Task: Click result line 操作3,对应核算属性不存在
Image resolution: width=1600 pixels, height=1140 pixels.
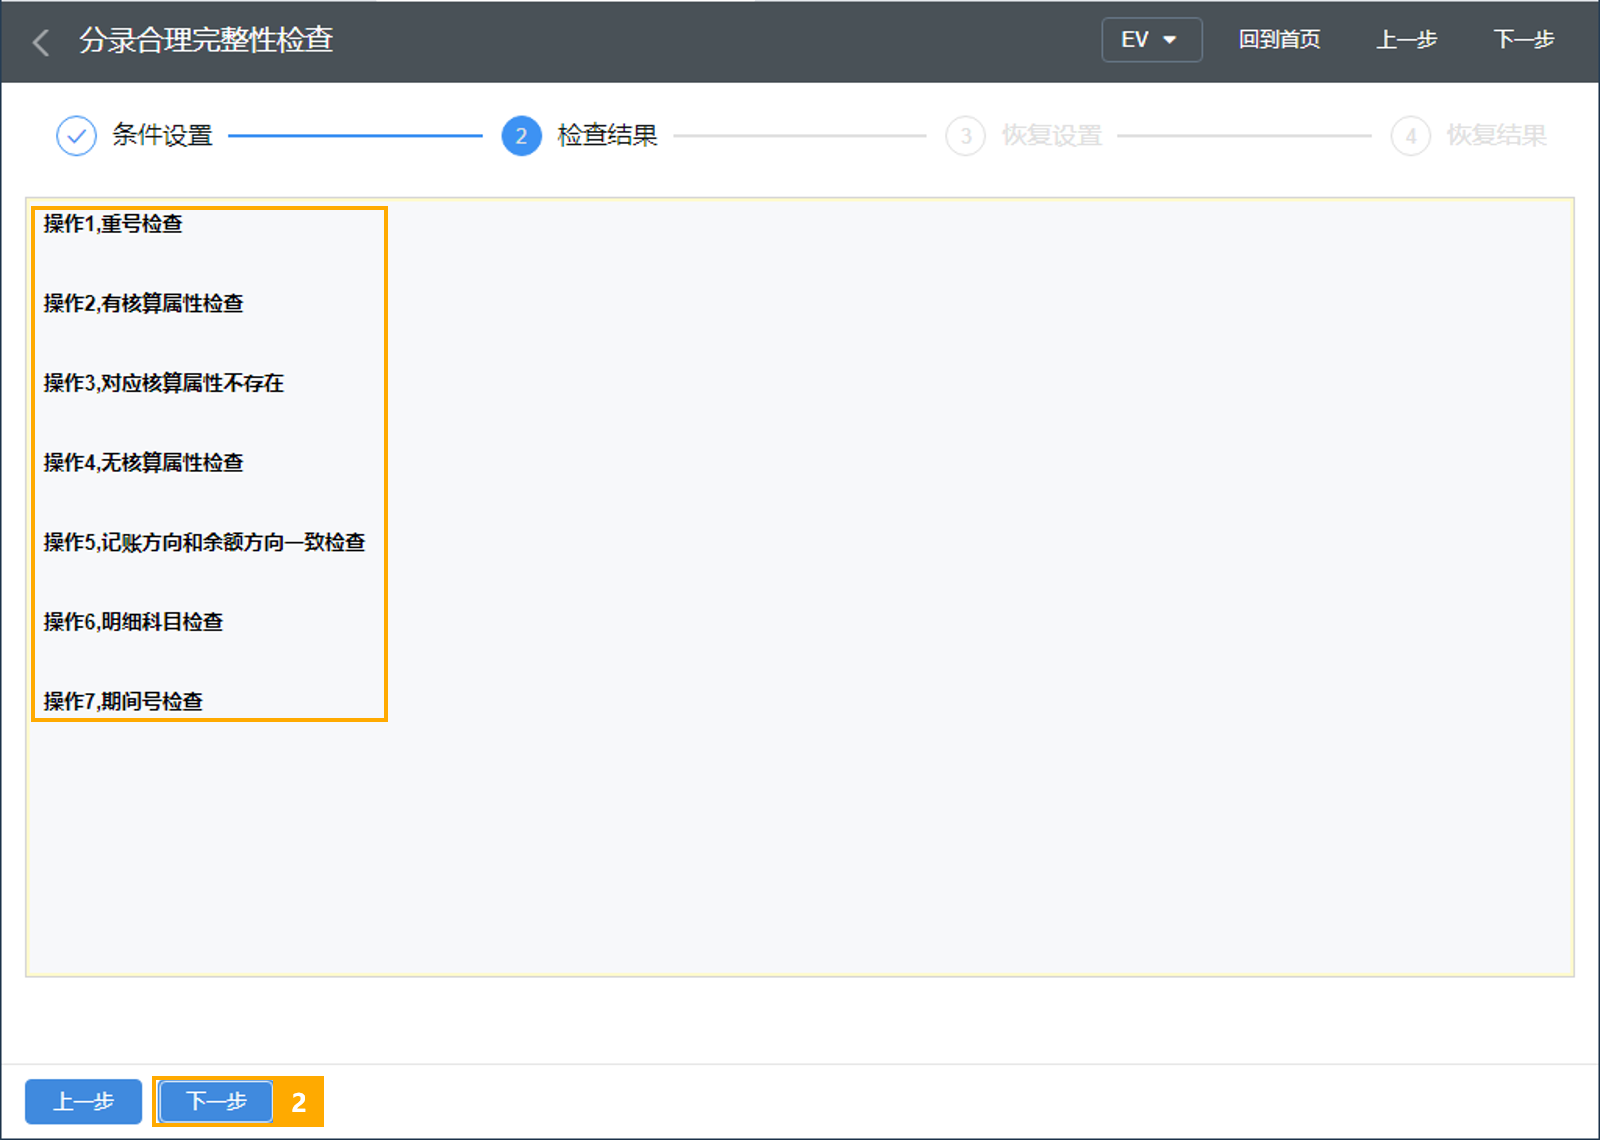Action: pyautogui.click(x=164, y=383)
